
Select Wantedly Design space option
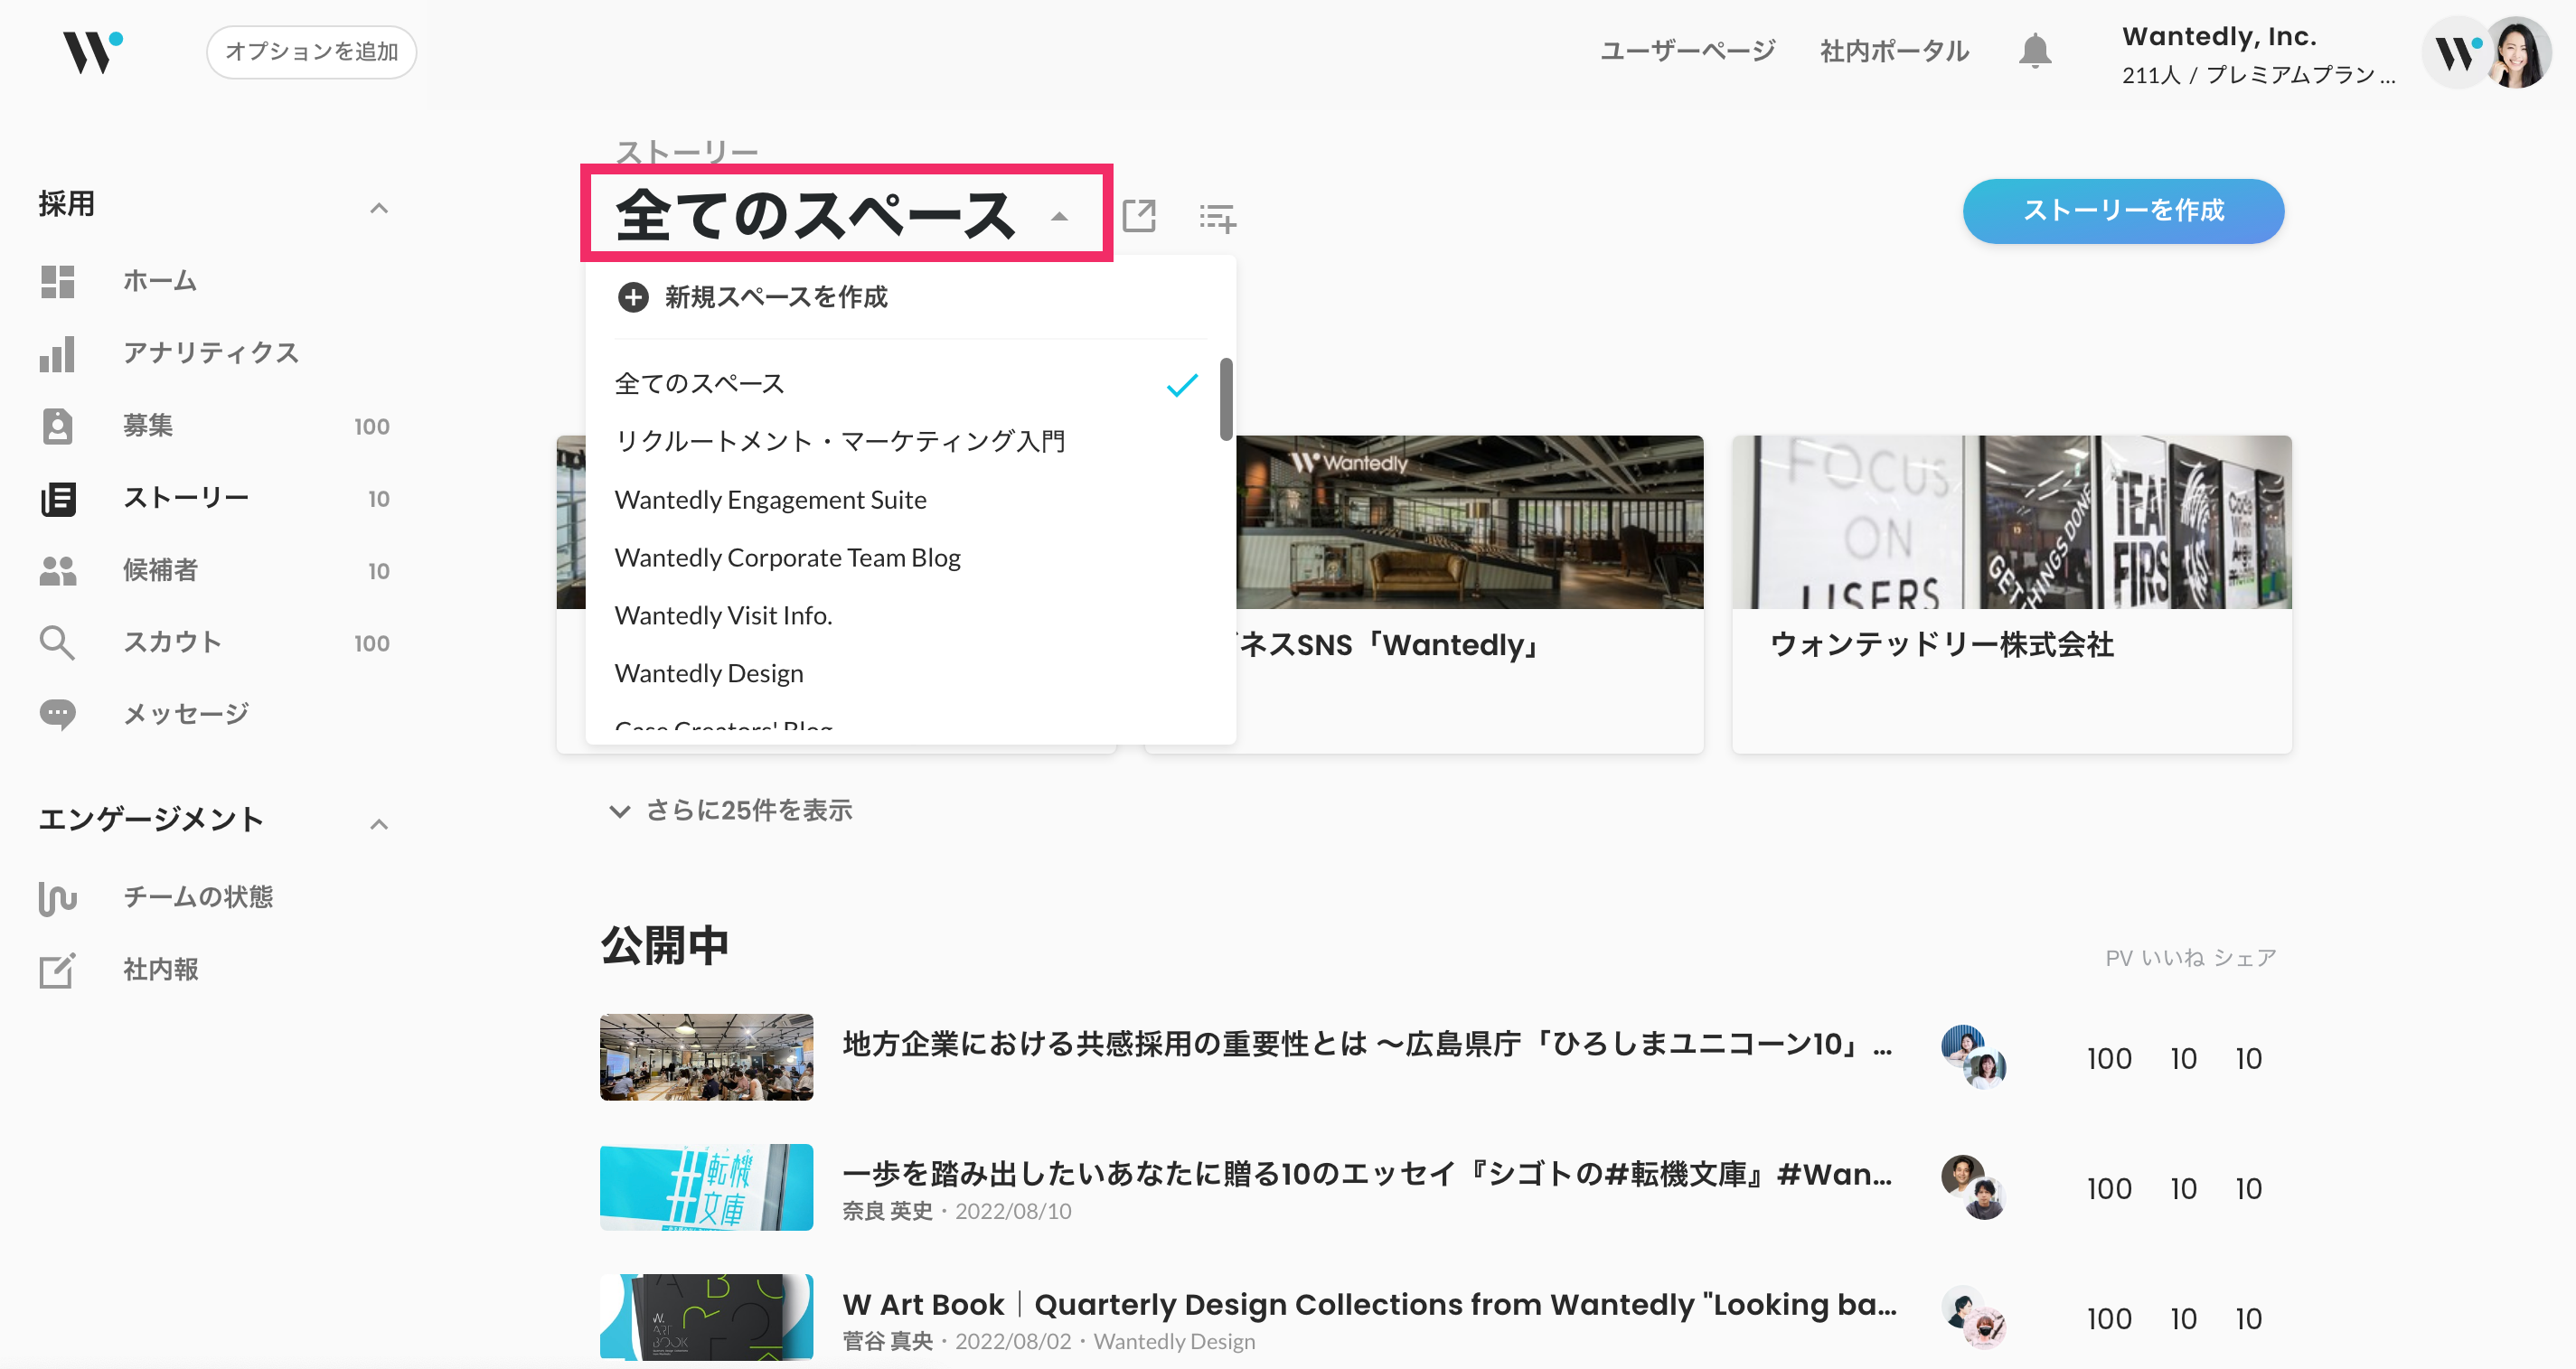click(708, 673)
